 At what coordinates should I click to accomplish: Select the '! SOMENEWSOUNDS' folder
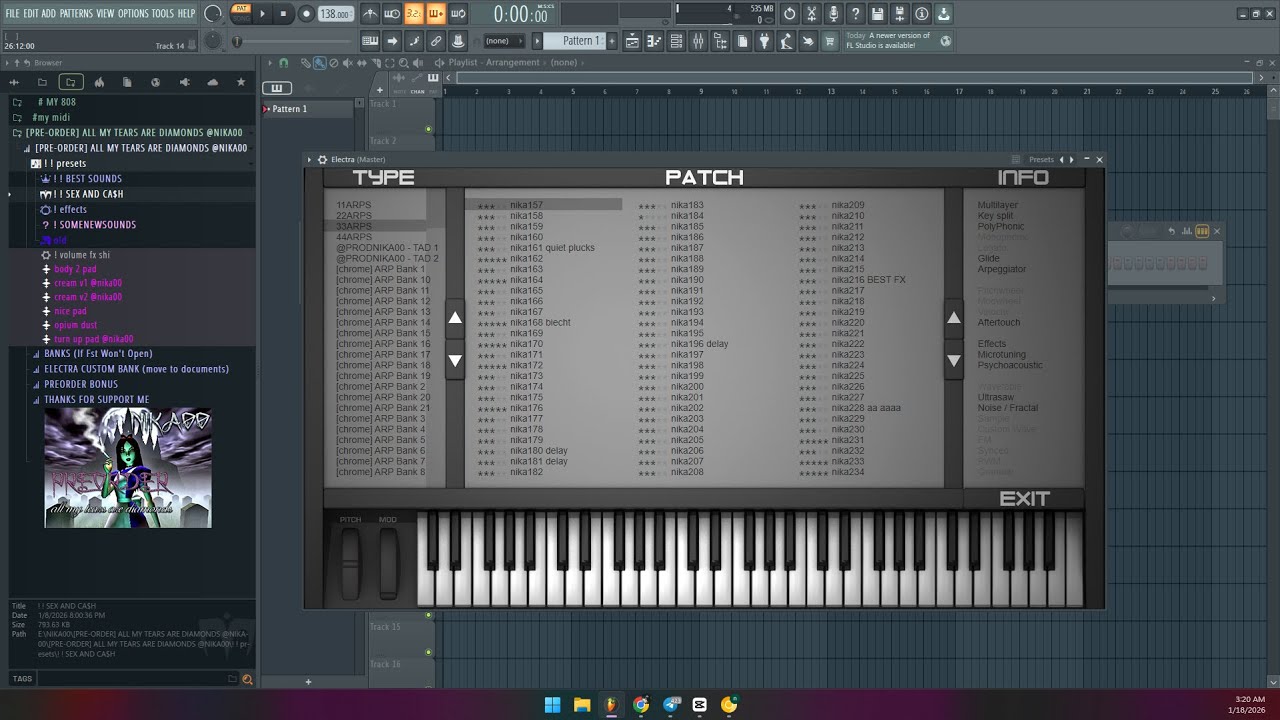(94, 225)
